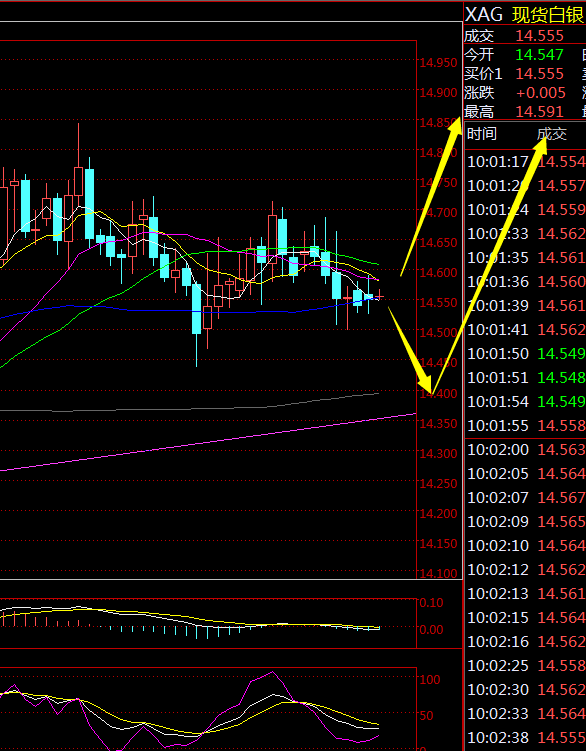Image resolution: width=586 pixels, height=751 pixels.
Task: Select the tick row at 10:02:16
Action: click(526, 641)
